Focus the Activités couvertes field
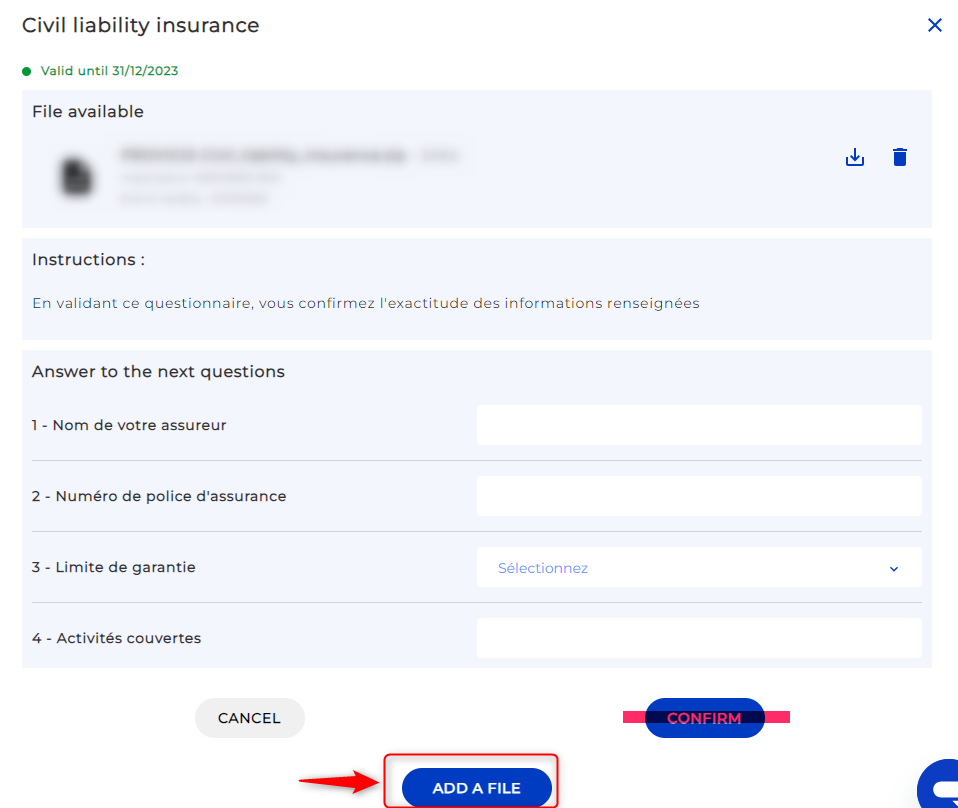958x808 pixels. 699,638
